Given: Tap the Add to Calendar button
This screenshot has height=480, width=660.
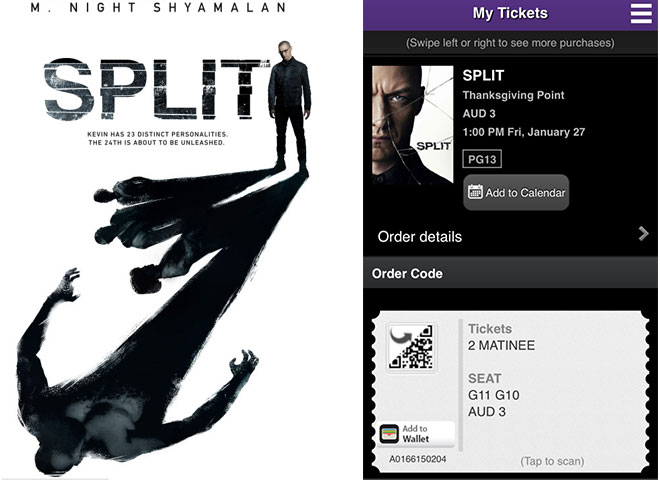Looking at the screenshot, I should point(516,192).
